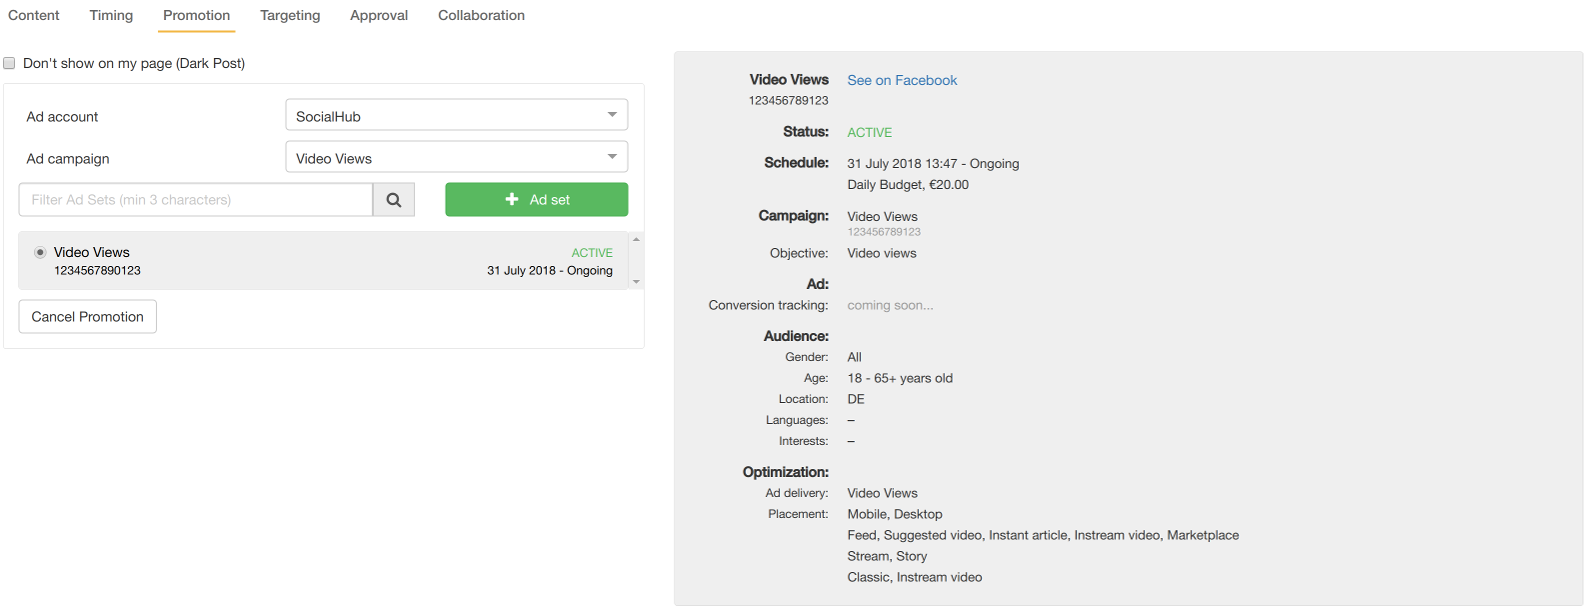Switch to the Collaboration tab

[x=481, y=15]
